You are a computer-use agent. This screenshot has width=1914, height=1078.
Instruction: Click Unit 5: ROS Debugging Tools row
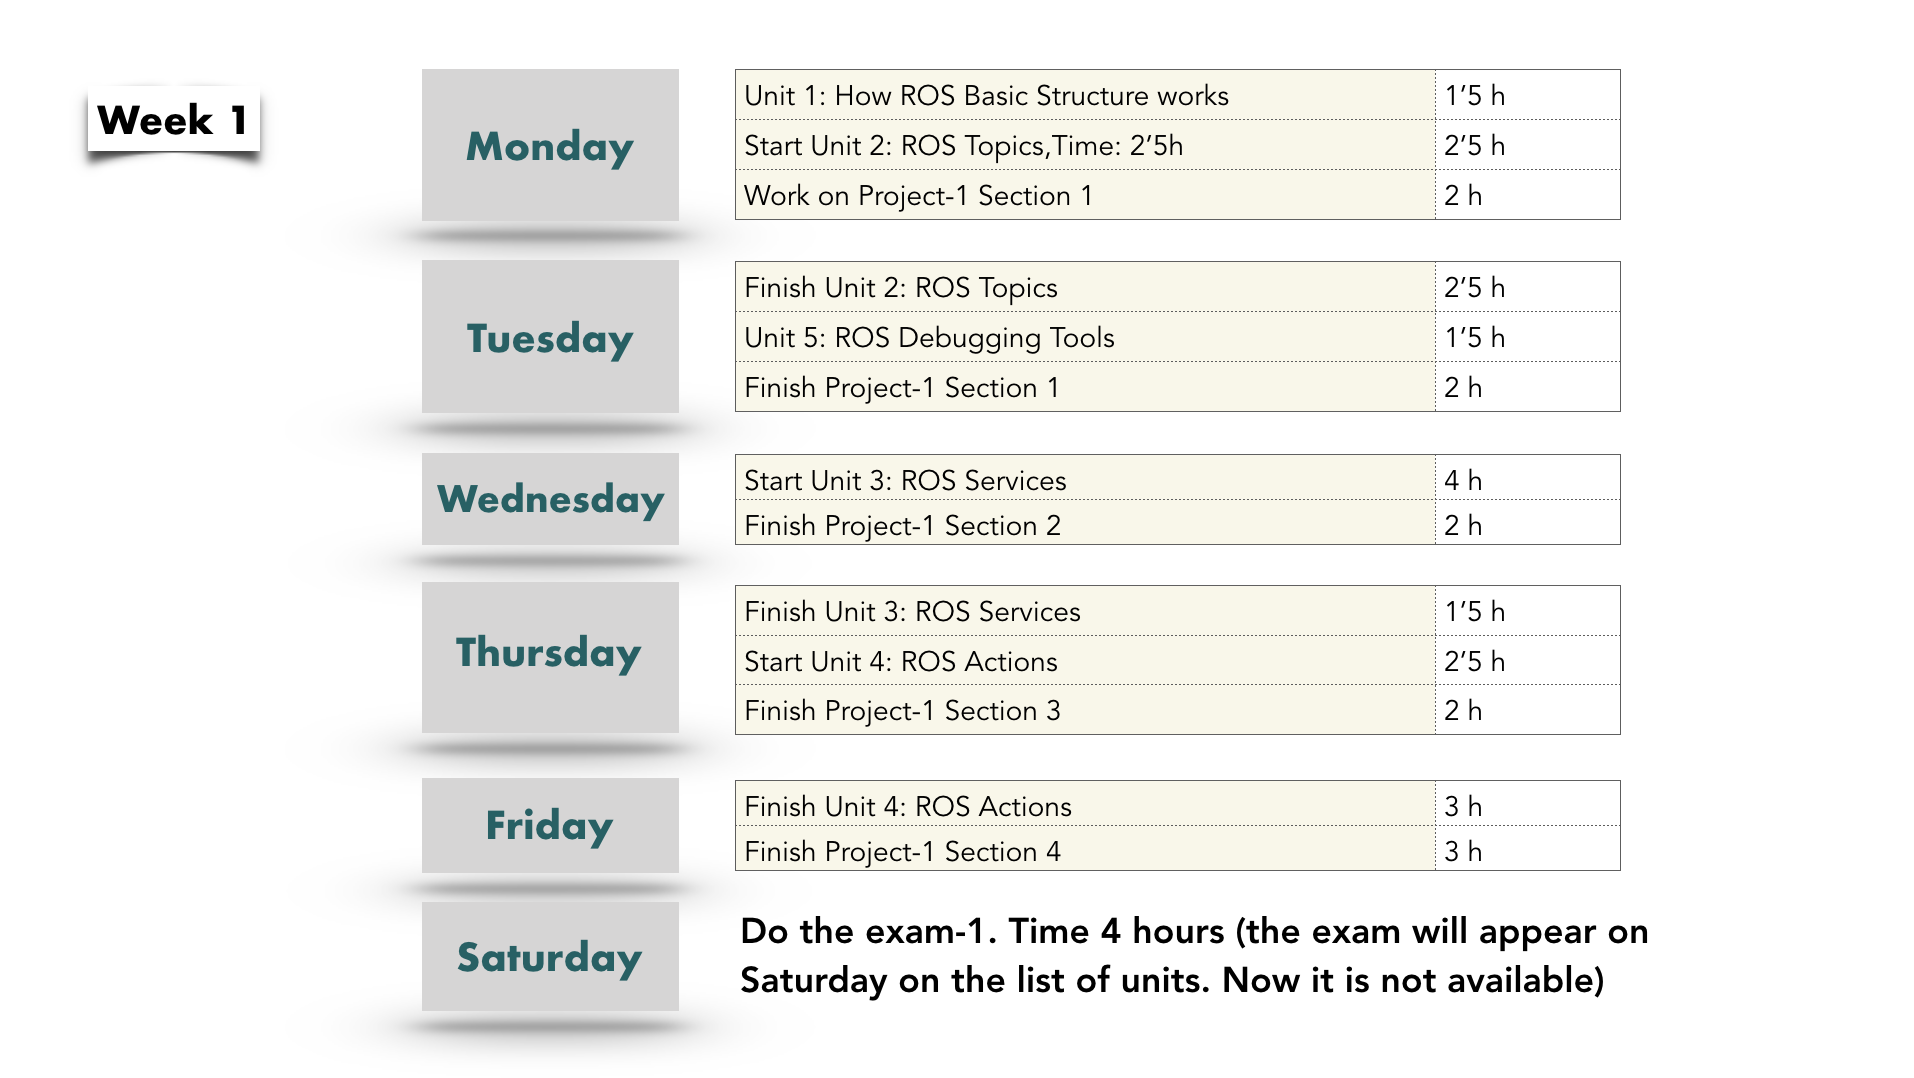(1177, 337)
